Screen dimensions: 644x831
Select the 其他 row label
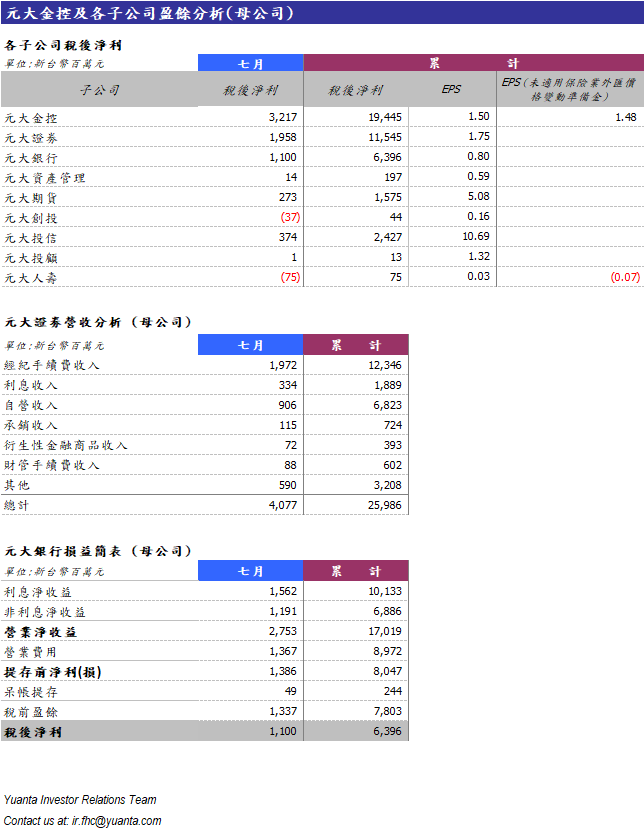(x=17, y=485)
